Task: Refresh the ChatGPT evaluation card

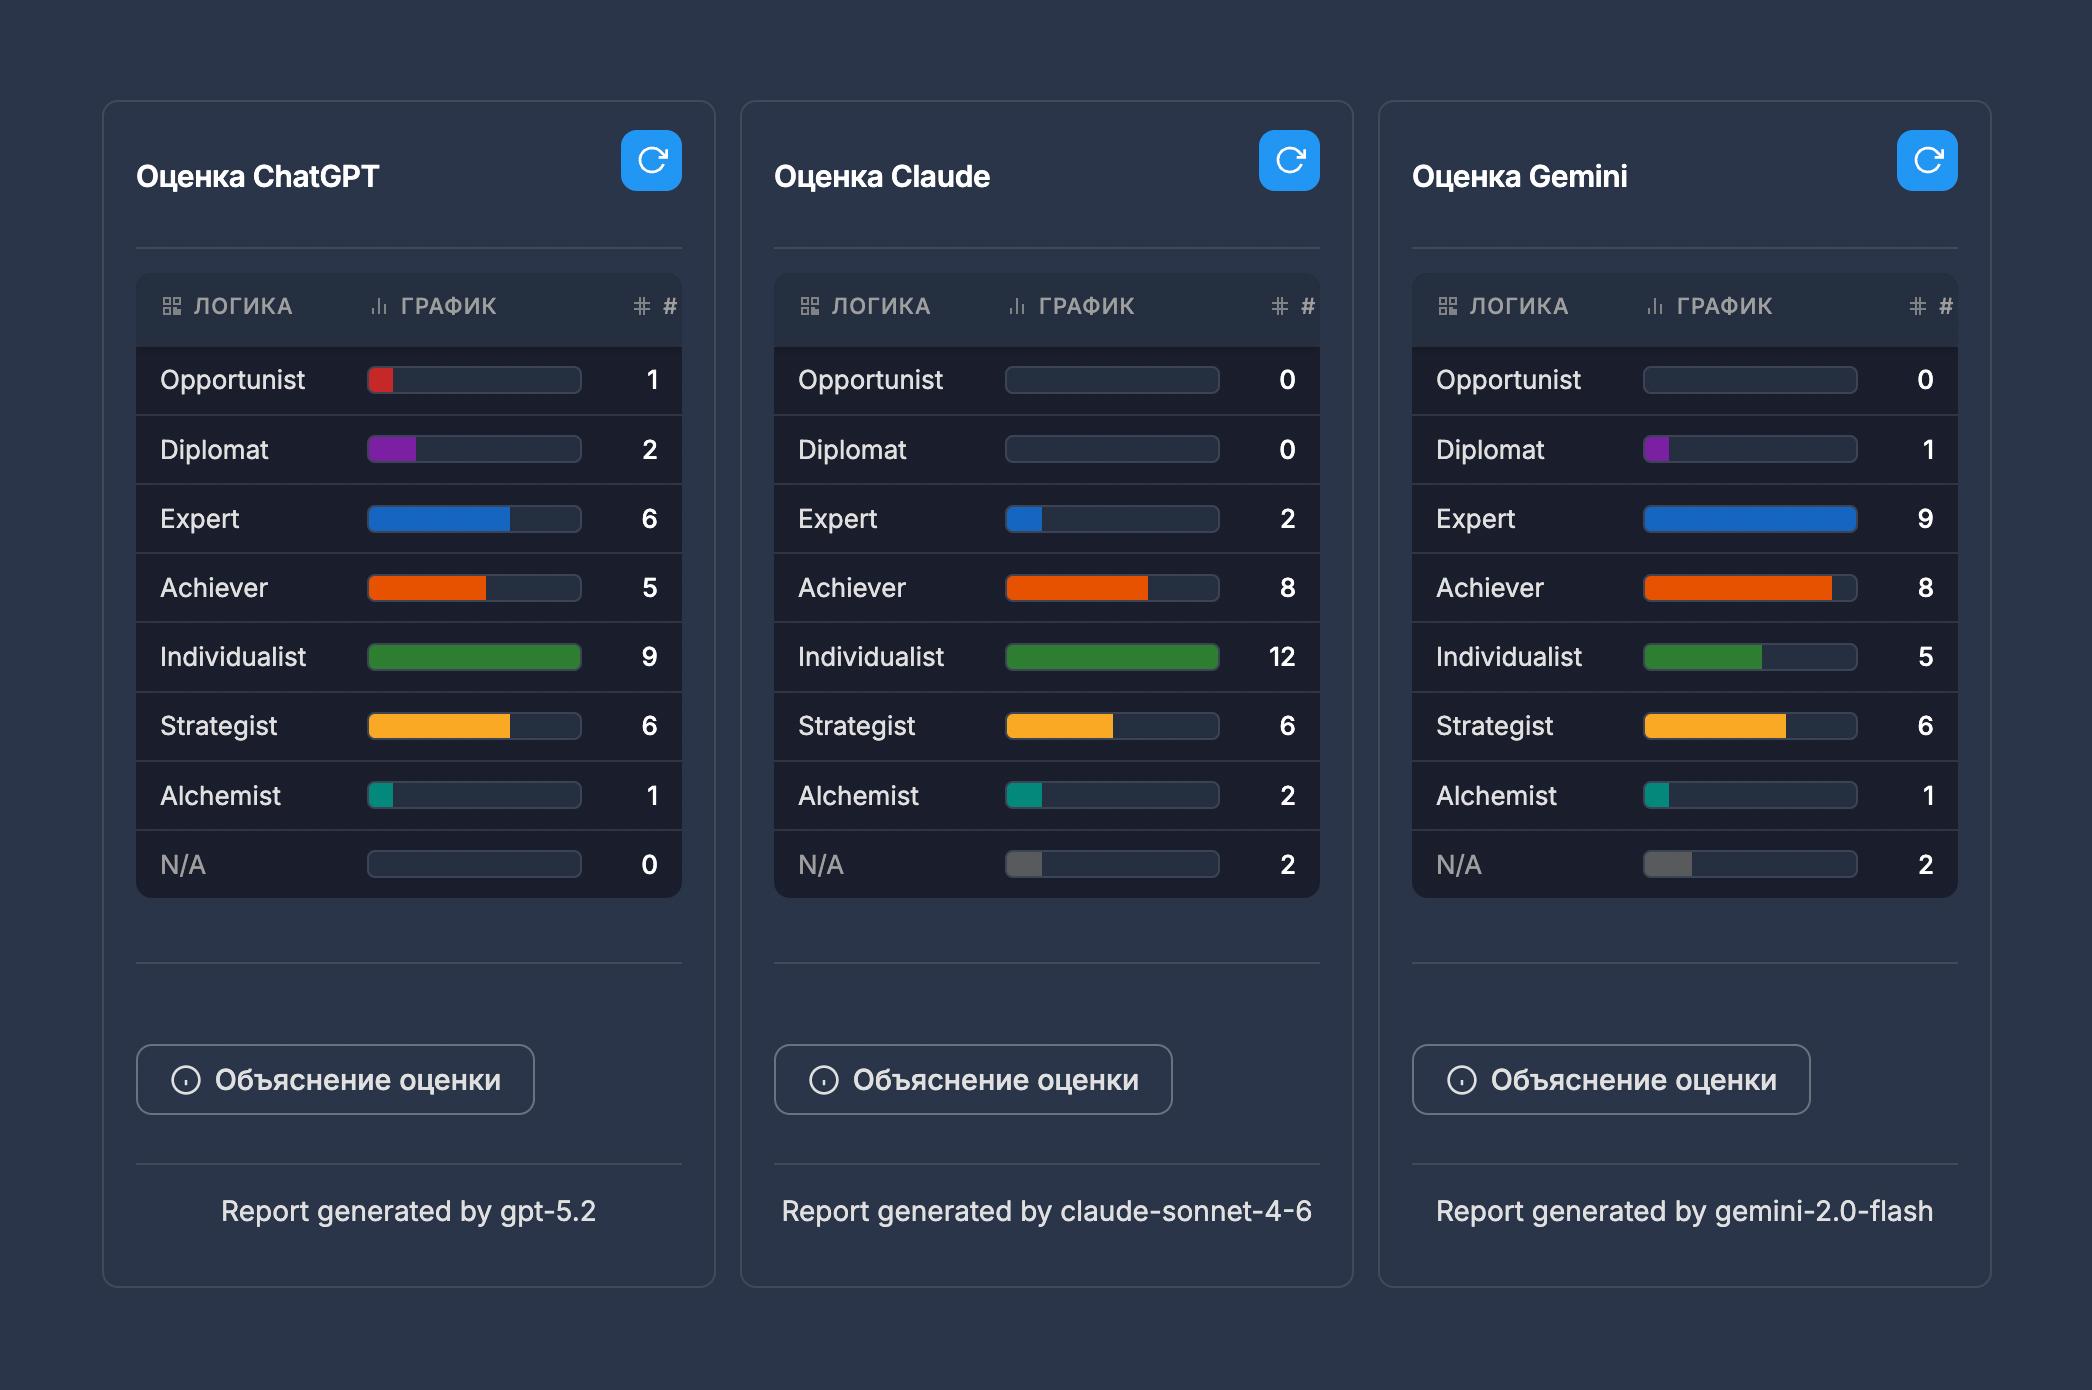Action: (x=651, y=160)
